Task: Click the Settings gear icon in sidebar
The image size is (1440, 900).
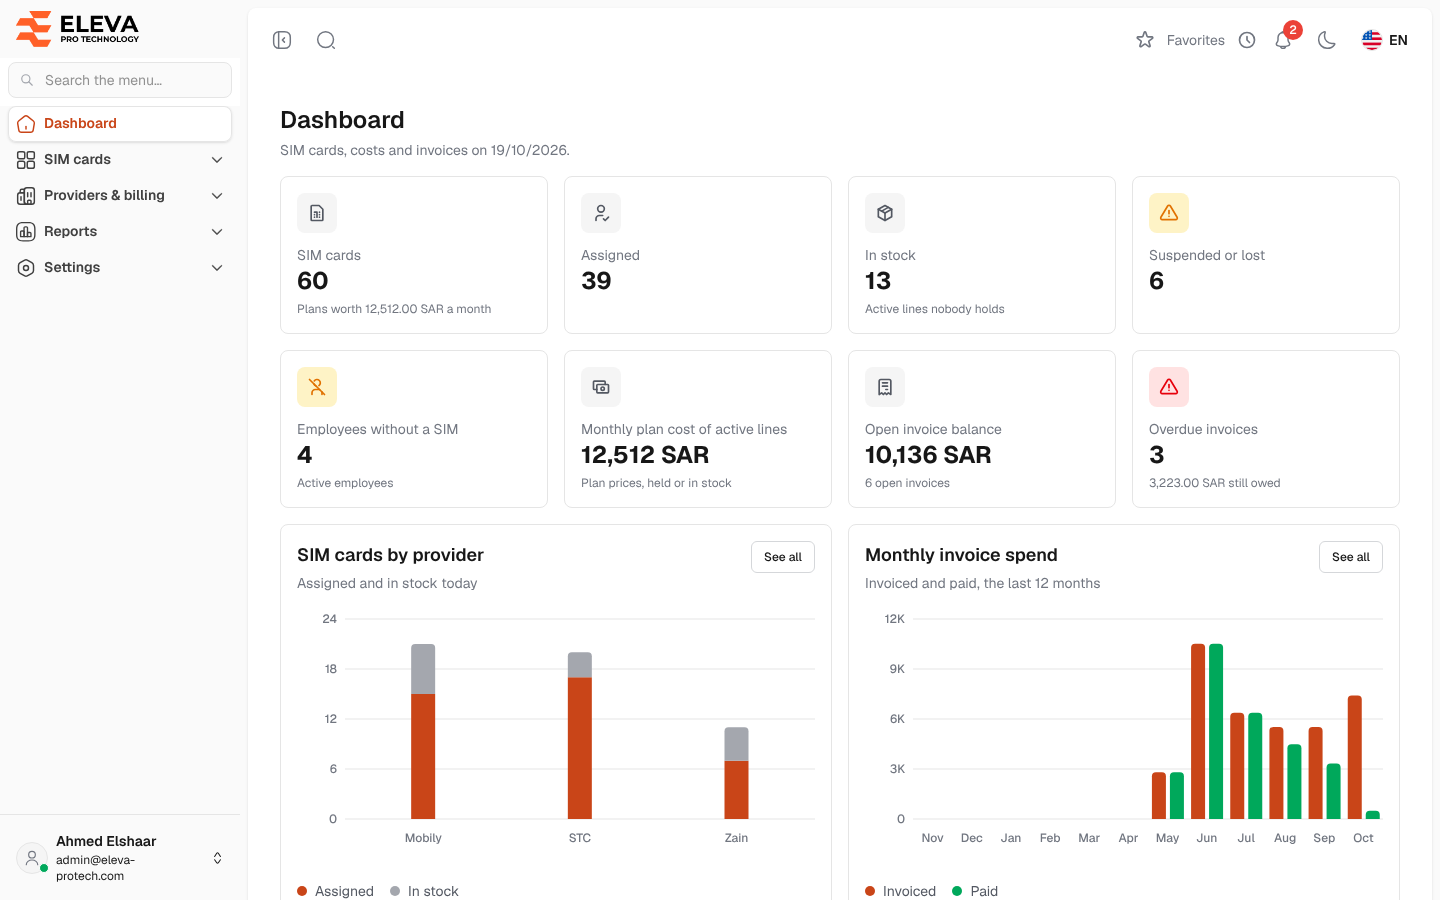Action: click(x=26, y=268)
